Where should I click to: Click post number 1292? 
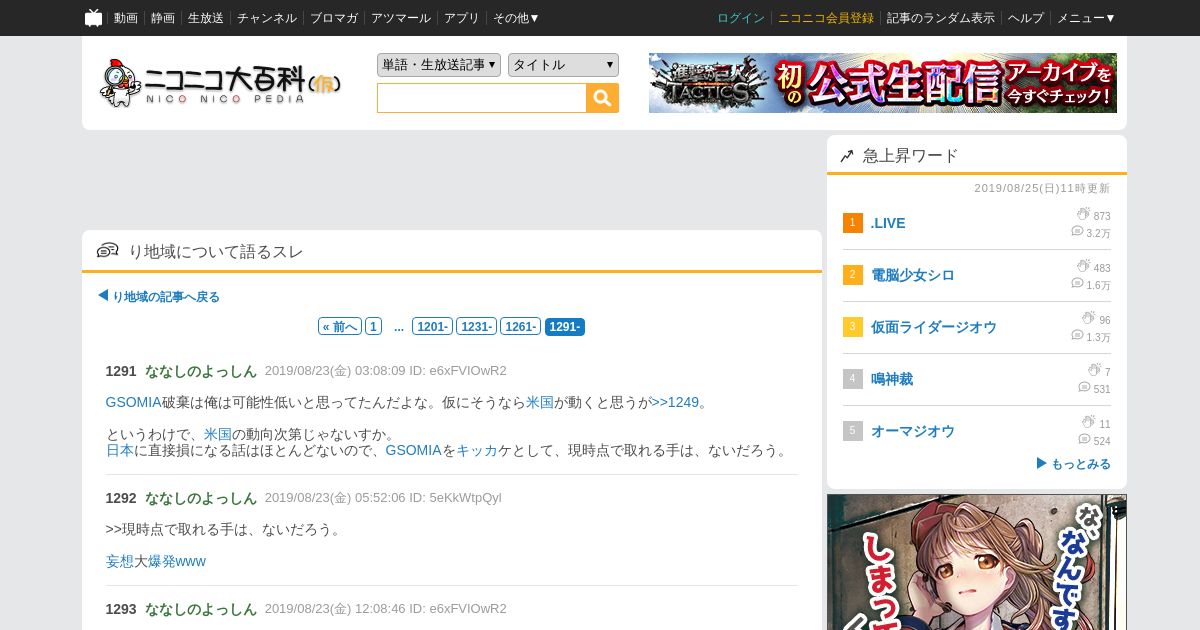121,498
